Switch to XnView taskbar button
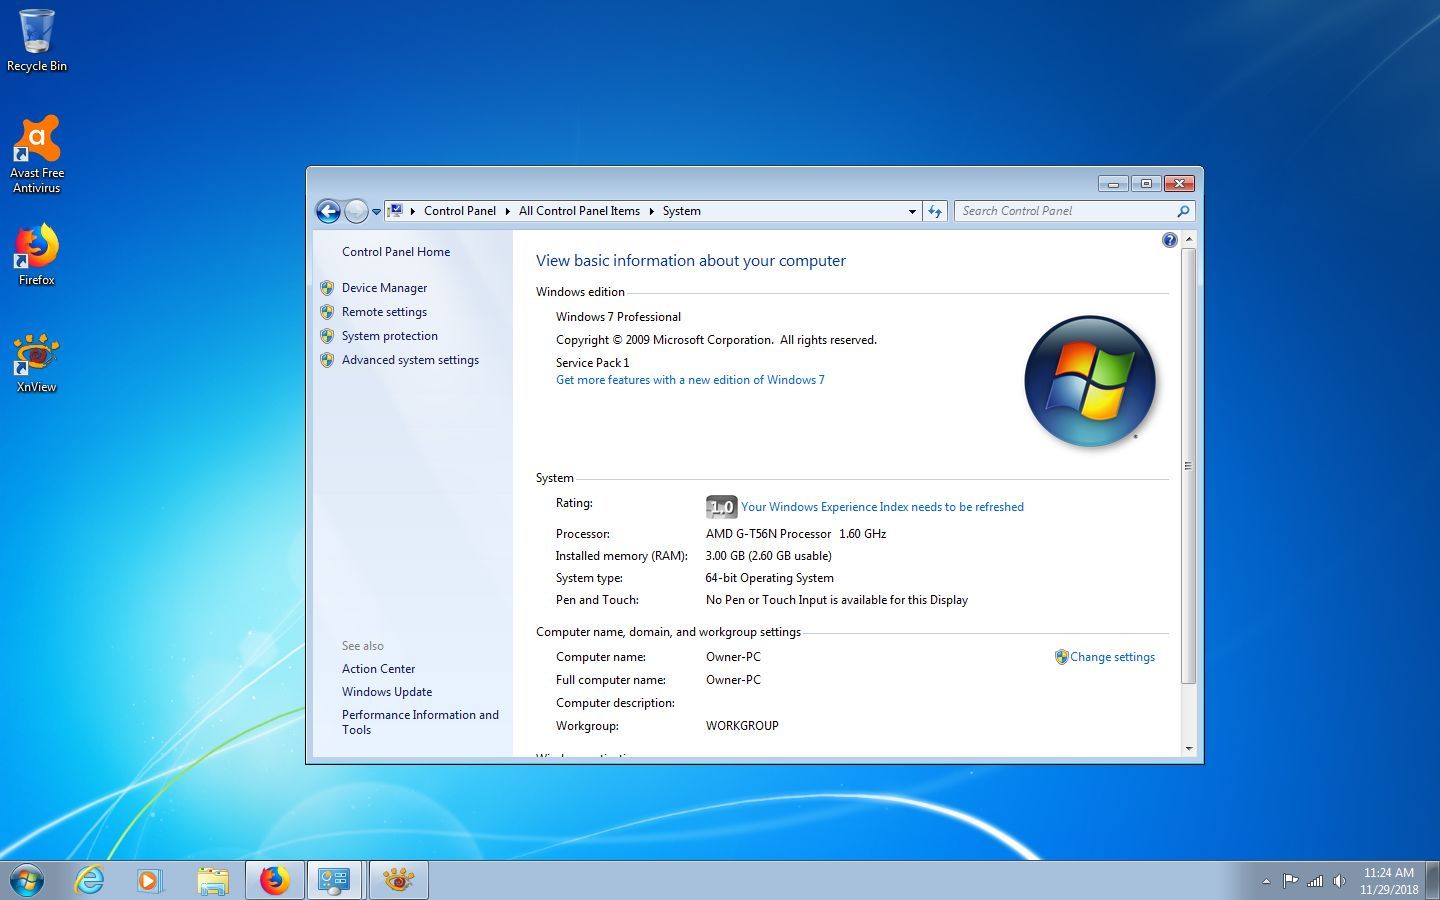The image size is (1440, 900). point(398,880)
